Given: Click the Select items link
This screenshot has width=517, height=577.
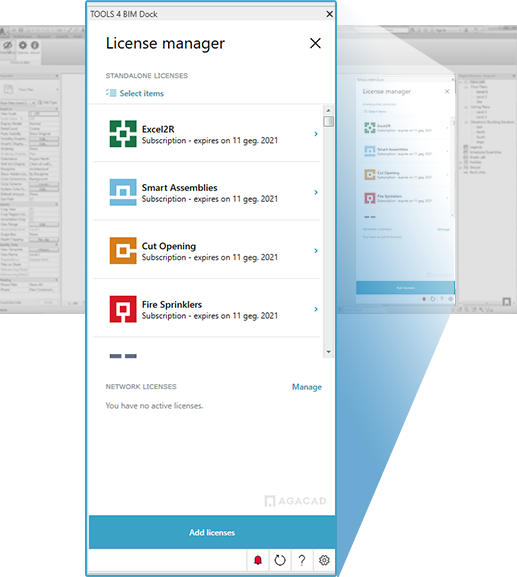Looking at the screenshot, I should tap(142, 93).
